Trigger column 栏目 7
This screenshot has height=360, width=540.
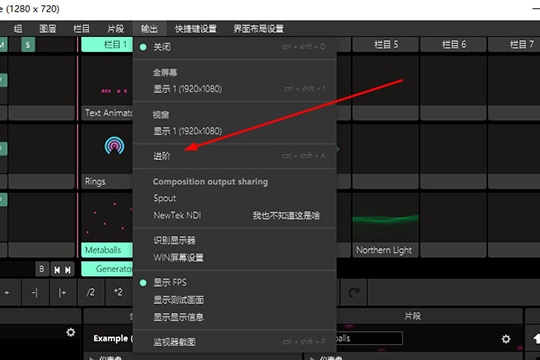point(514,44)
